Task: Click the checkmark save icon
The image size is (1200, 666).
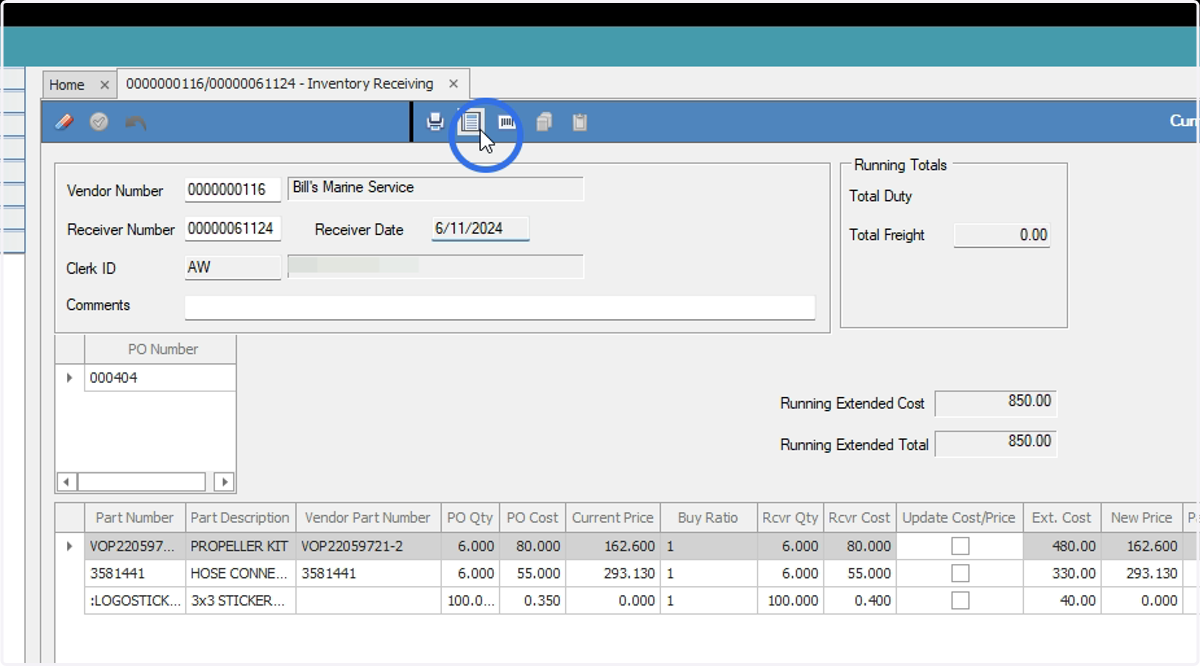Action: click(x=99, y=122)
